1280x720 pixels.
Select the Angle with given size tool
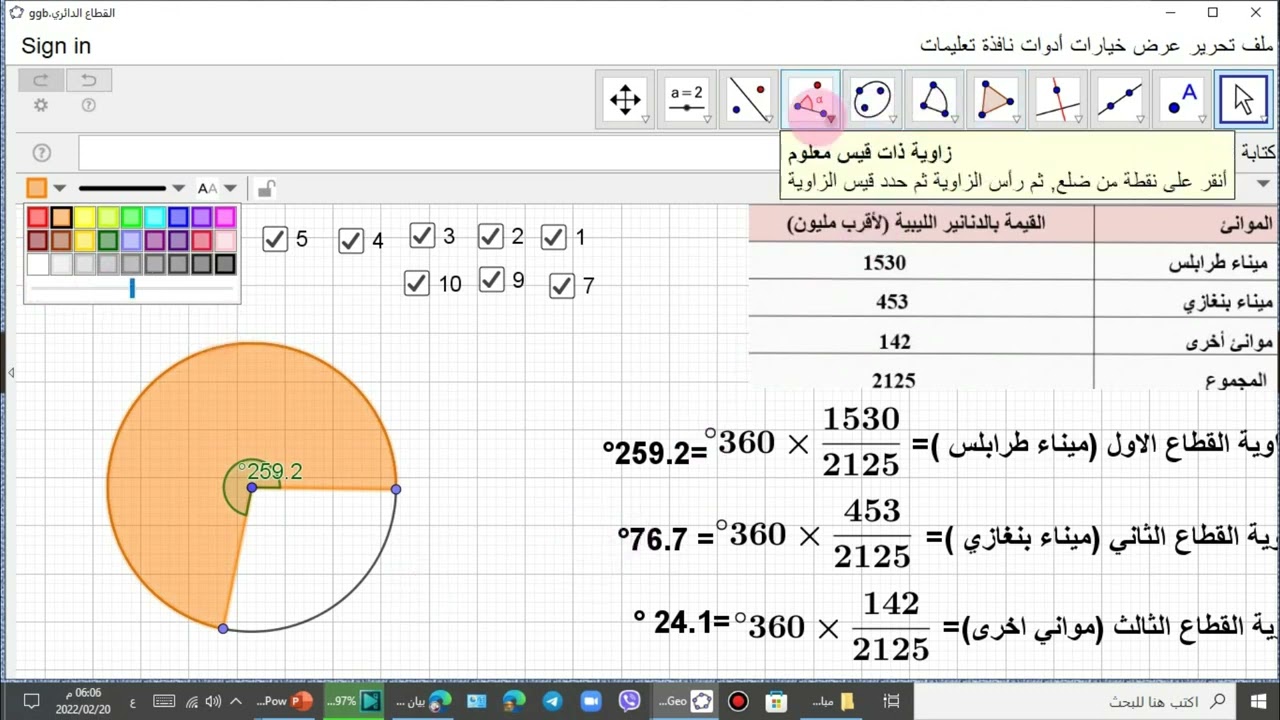click(810, 99)
